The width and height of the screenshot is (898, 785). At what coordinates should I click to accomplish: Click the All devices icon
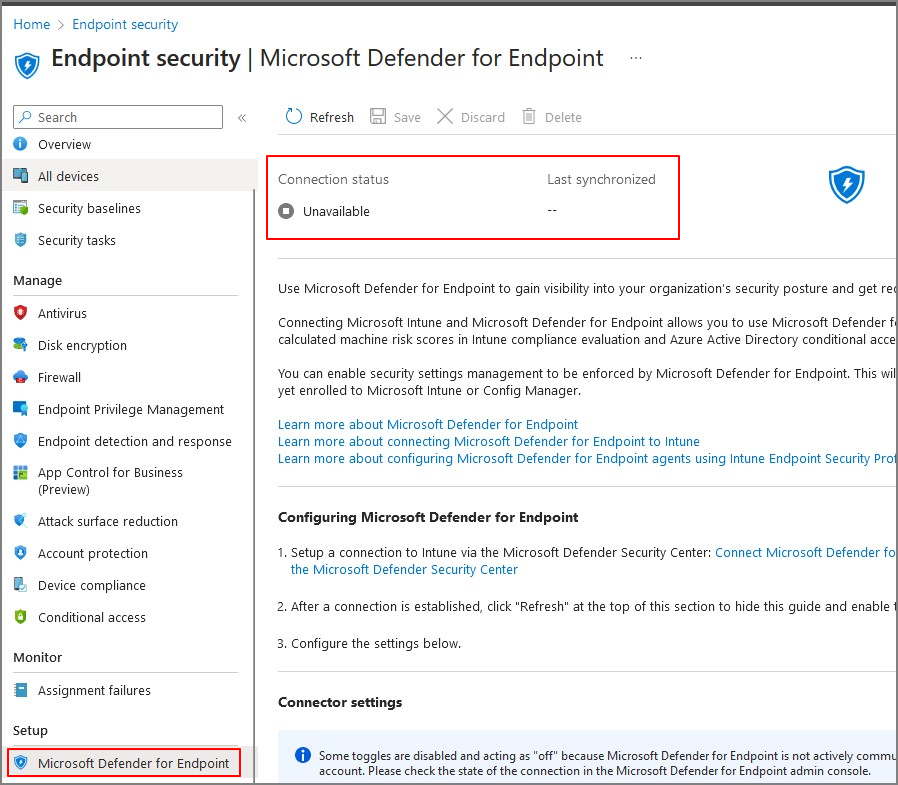tap(20, 175)
